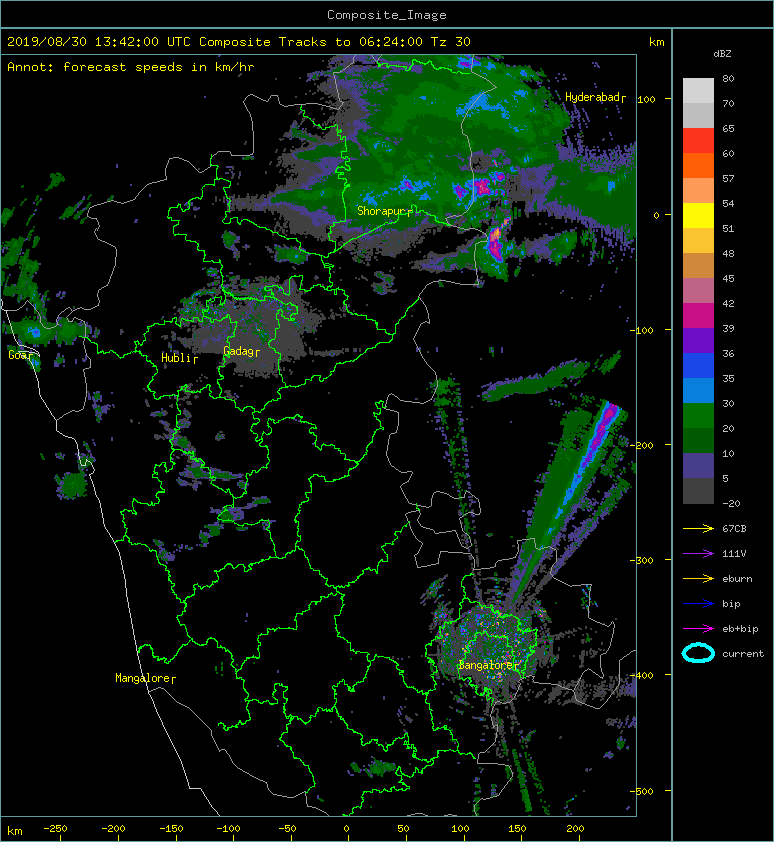Click the purple 111V arrow icon
This screenshot has height=842, width=774.
point(698,553)
